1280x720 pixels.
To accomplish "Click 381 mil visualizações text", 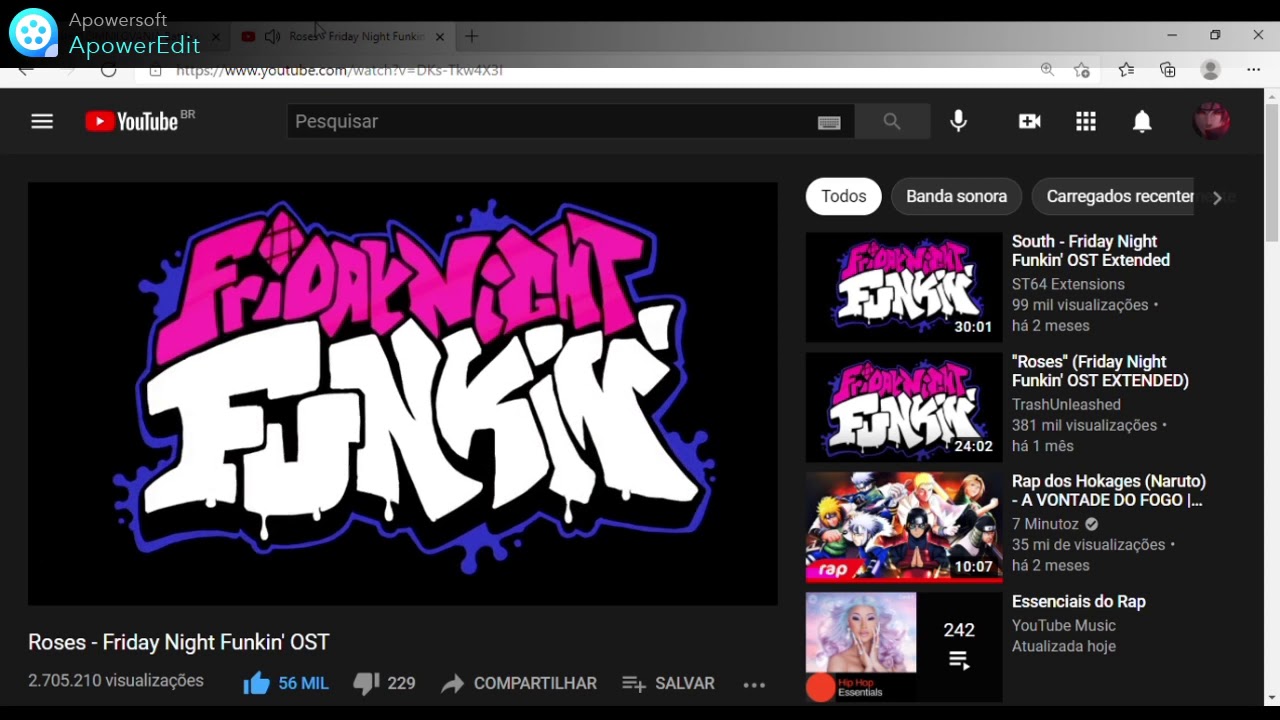I will click(x=1084, y=425).
